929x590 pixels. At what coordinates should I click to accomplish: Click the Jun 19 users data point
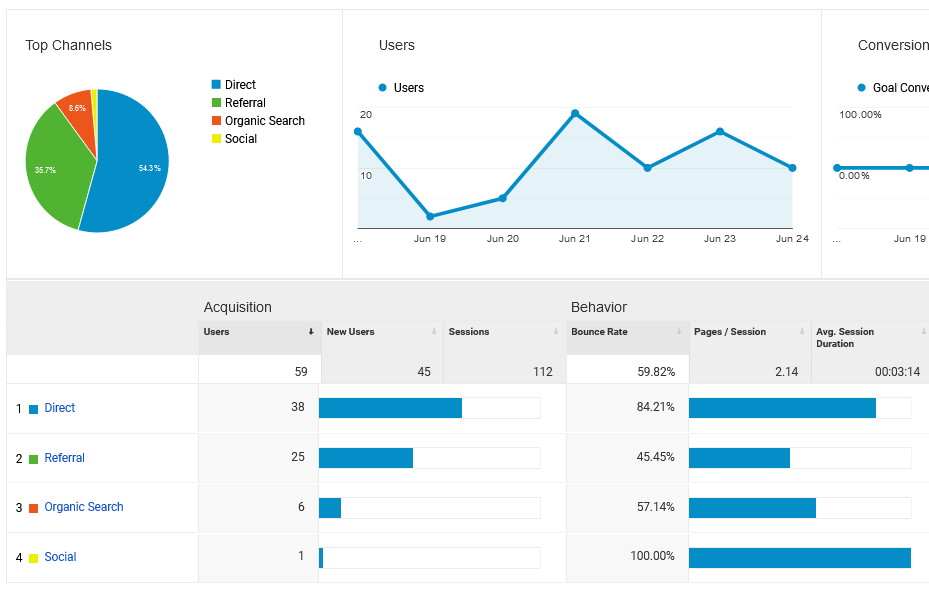click(x=430, y=216)
